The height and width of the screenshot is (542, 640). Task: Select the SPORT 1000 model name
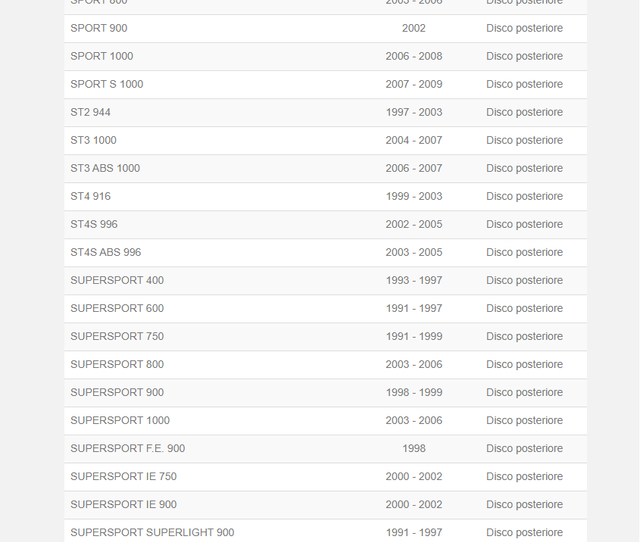click(101, 56)
